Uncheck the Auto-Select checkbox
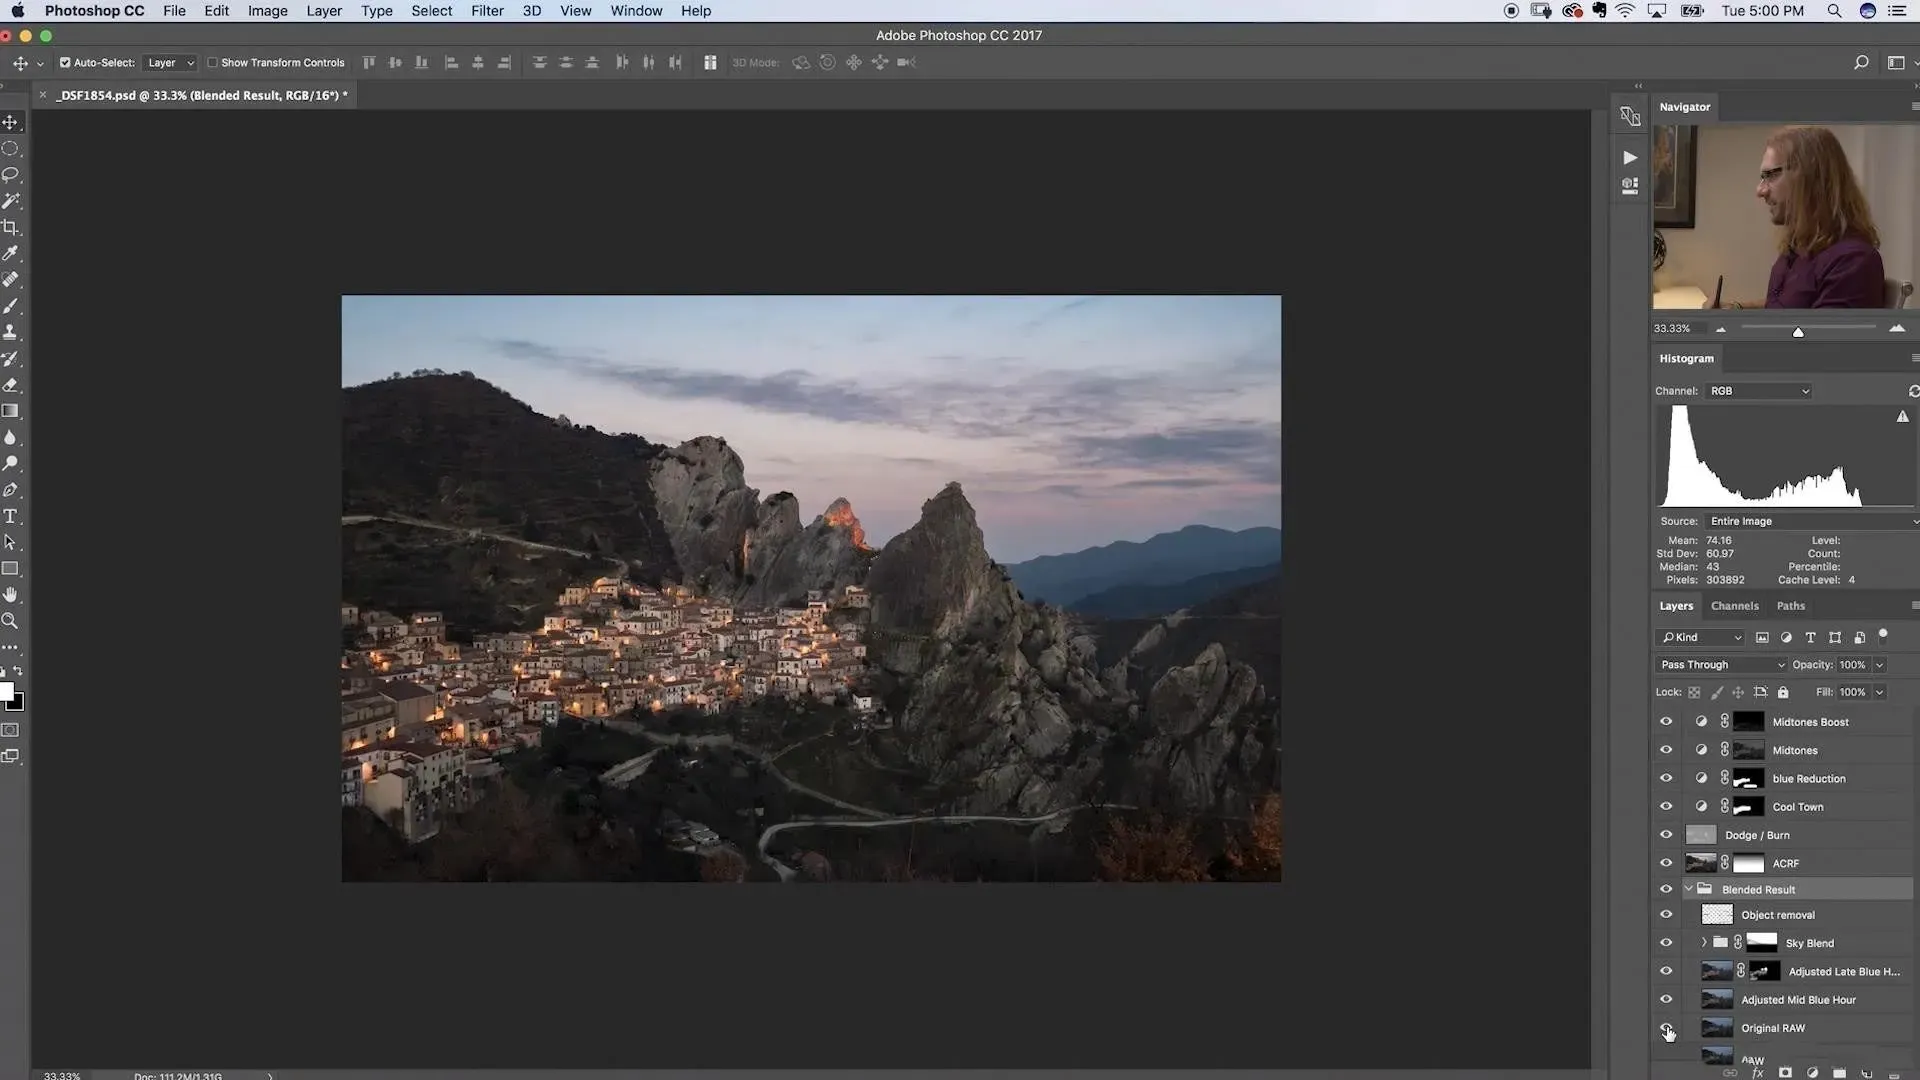This screenshot has height=1080, width=1920. coord(65,62)
